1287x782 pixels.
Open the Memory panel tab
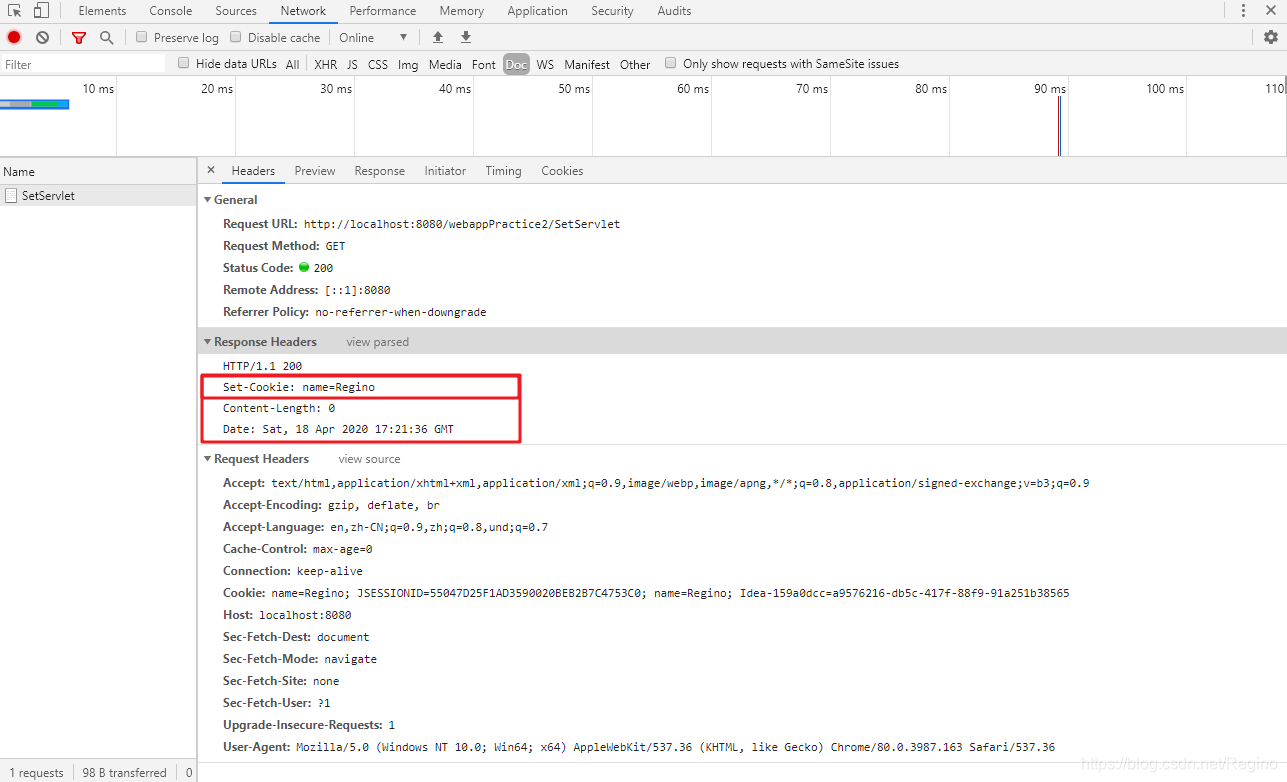461,11
